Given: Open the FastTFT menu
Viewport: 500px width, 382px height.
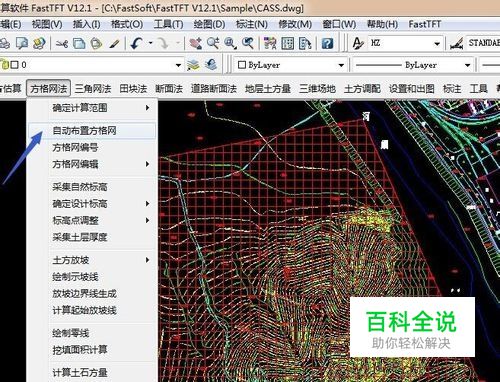Looking at the screenshot, I should tap(425, 24).
